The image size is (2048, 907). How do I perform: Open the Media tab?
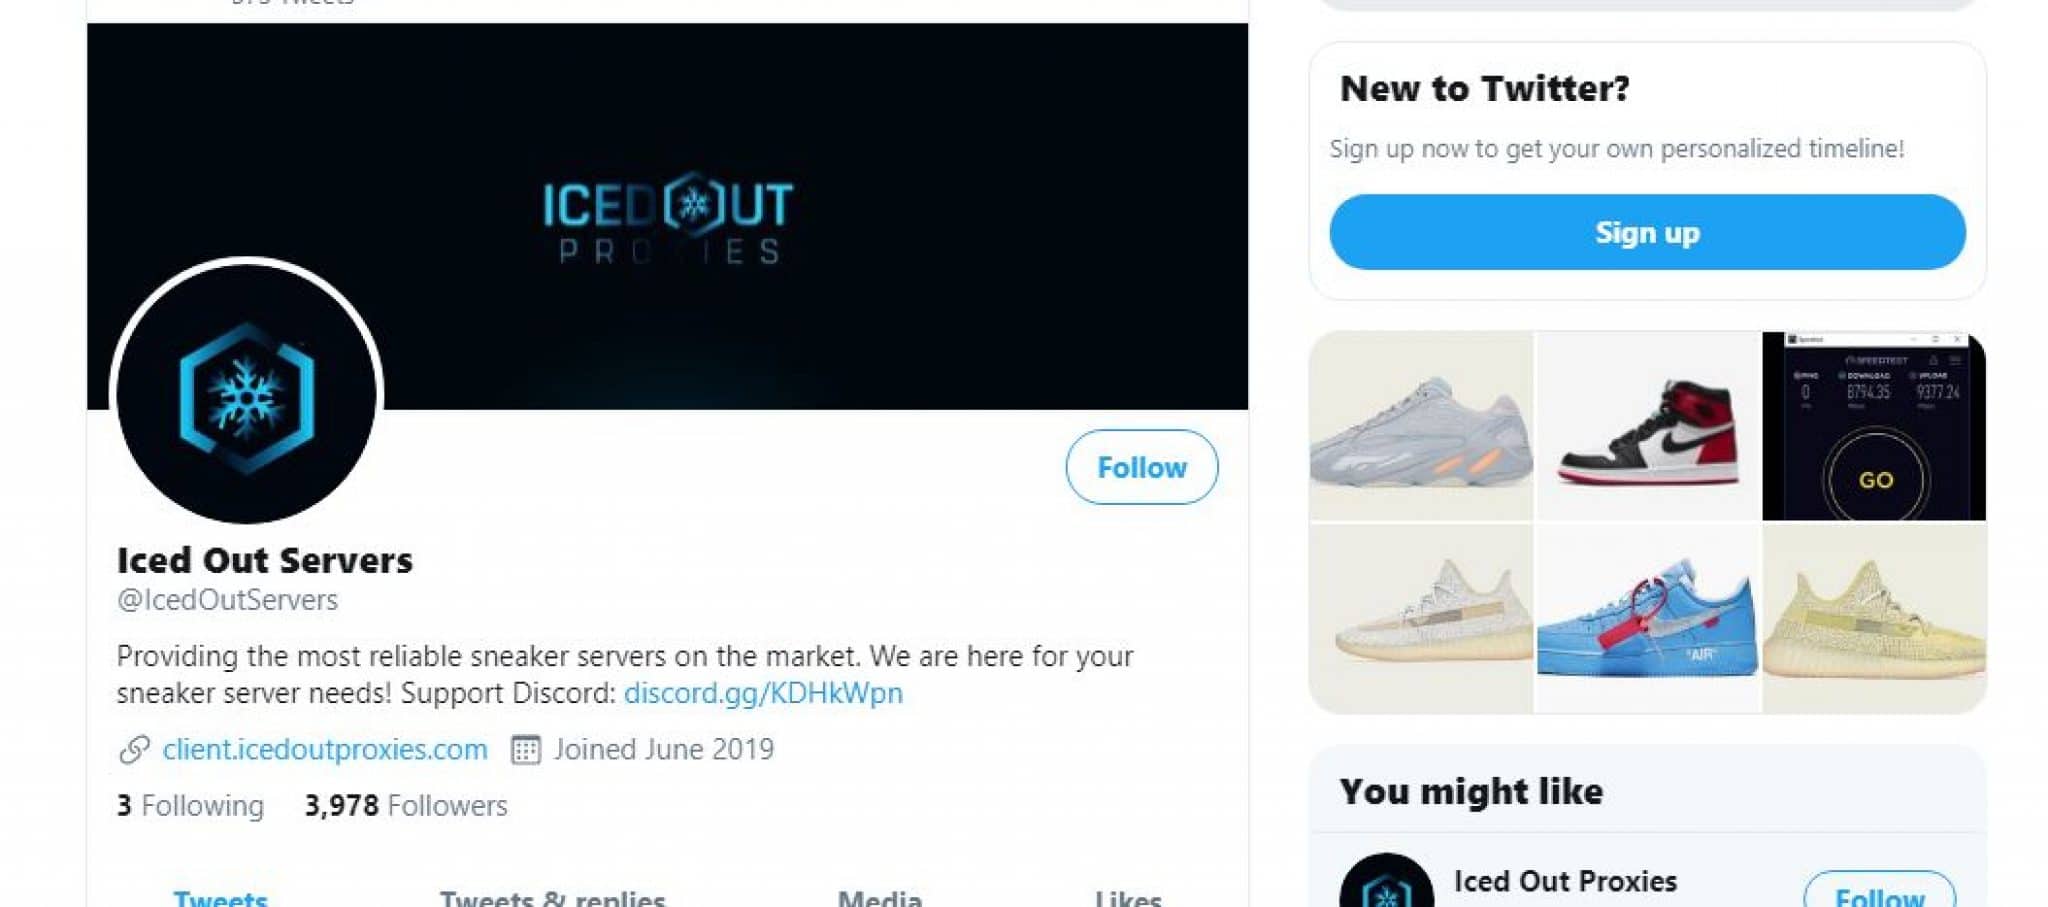coord(879,897)
